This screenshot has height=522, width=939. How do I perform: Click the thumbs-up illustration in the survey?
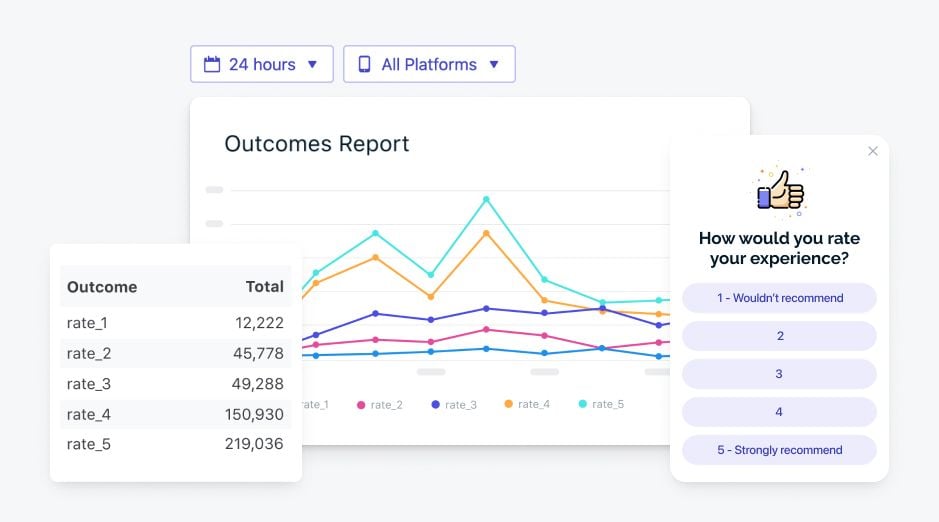[x=781, y=191]
